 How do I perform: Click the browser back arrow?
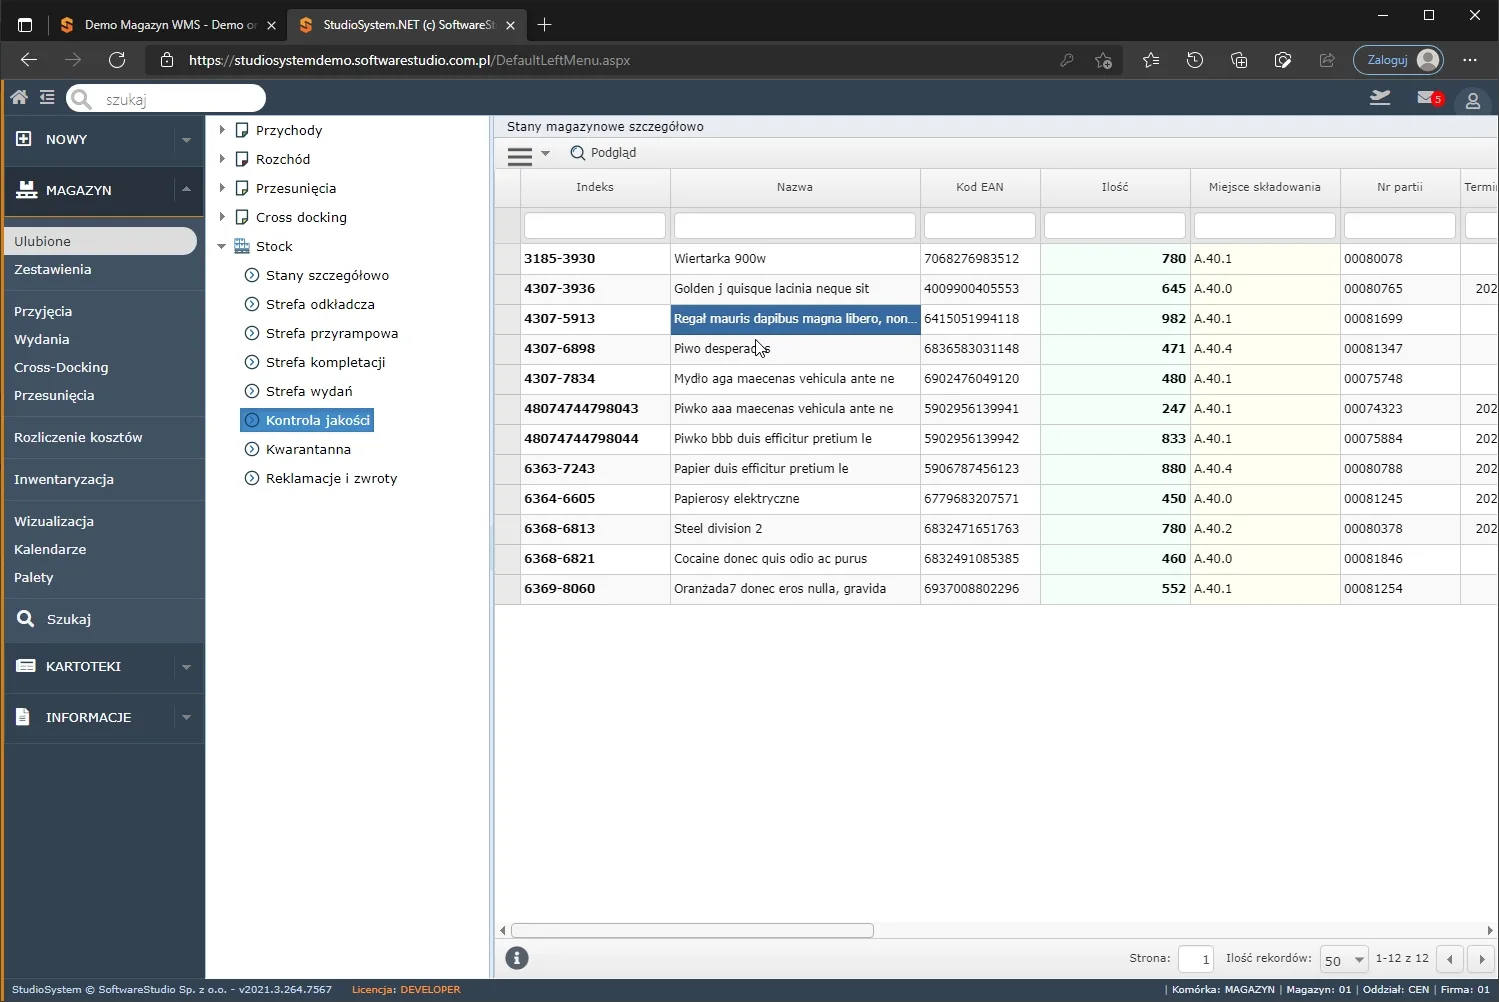pyautogui.click(x=28, y=60)
